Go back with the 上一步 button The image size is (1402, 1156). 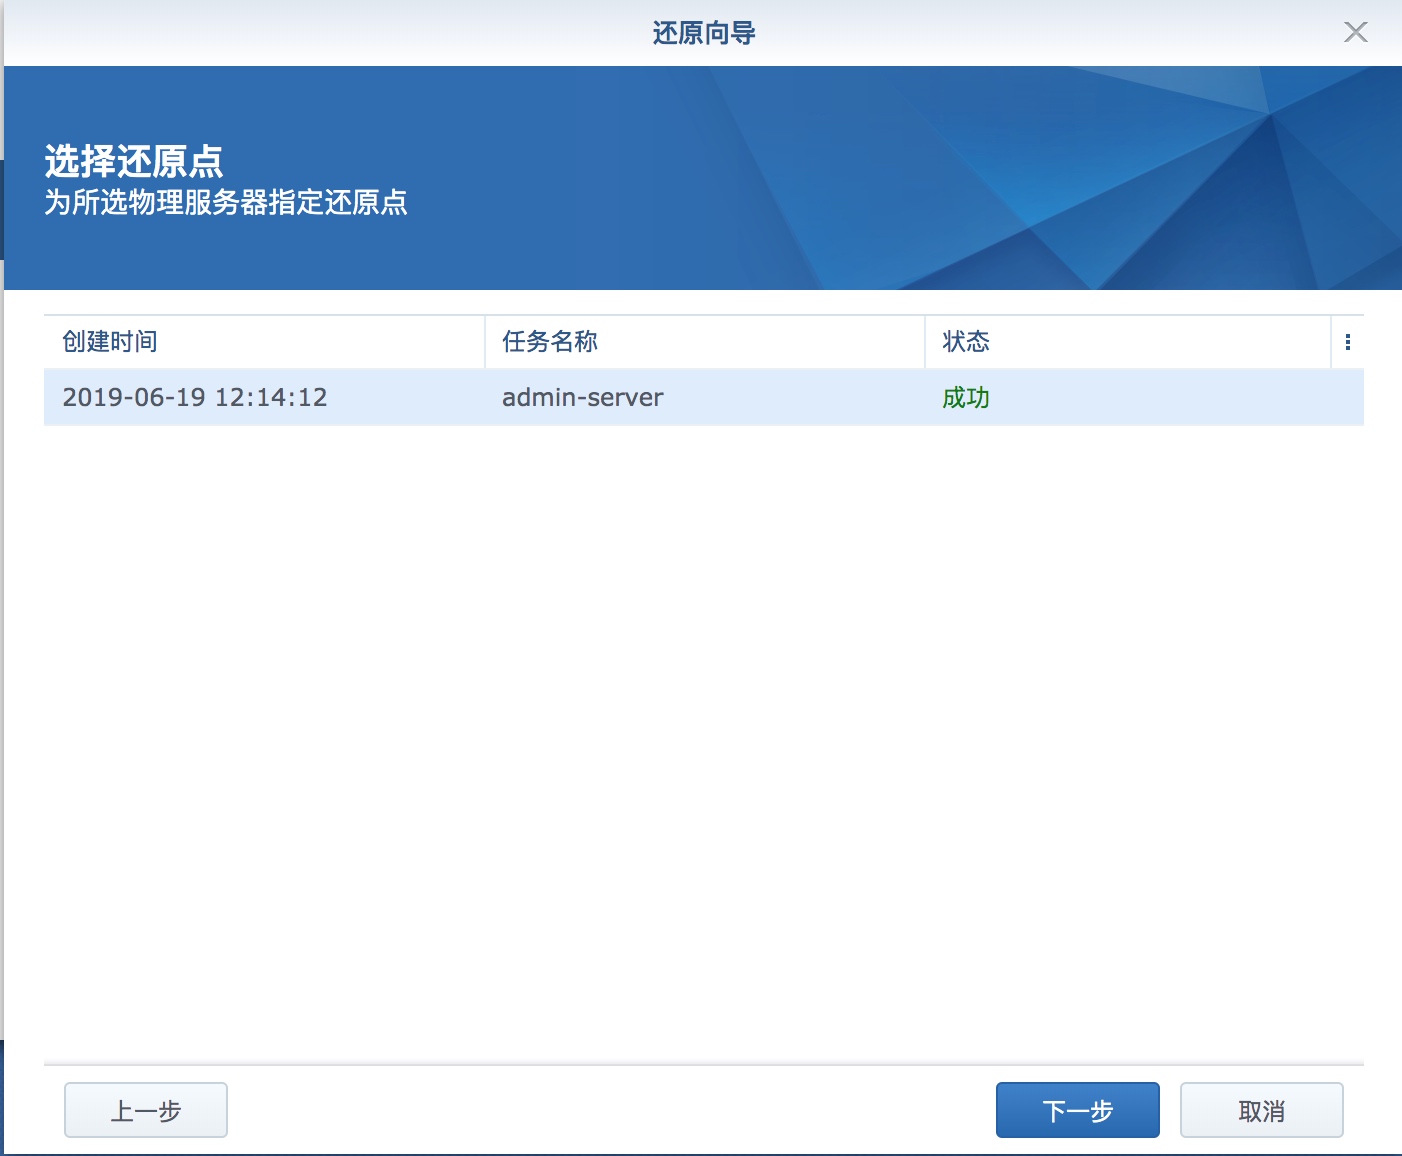coord(146,1110)
